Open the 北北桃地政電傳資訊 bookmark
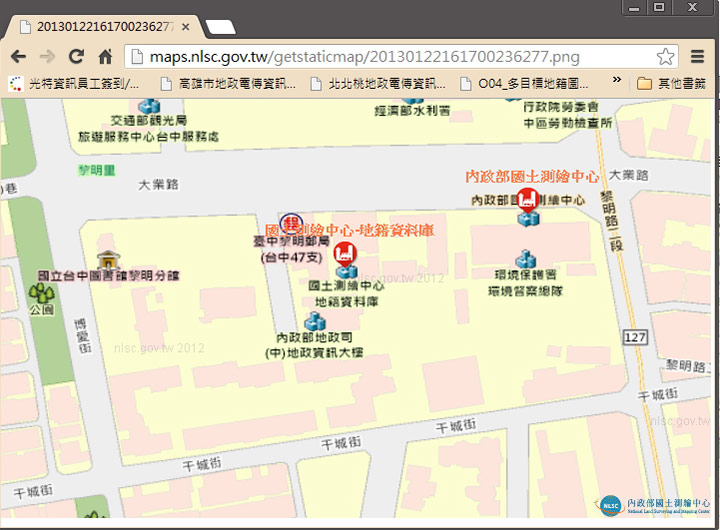 point(378,84)
